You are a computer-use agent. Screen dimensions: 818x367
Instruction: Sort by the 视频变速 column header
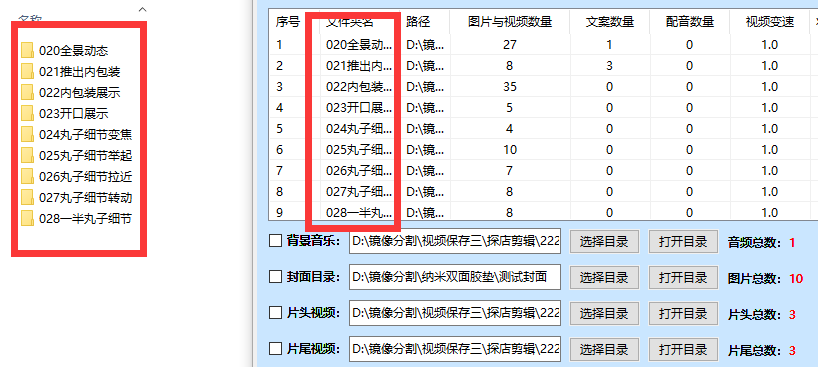tap(769, 22)
